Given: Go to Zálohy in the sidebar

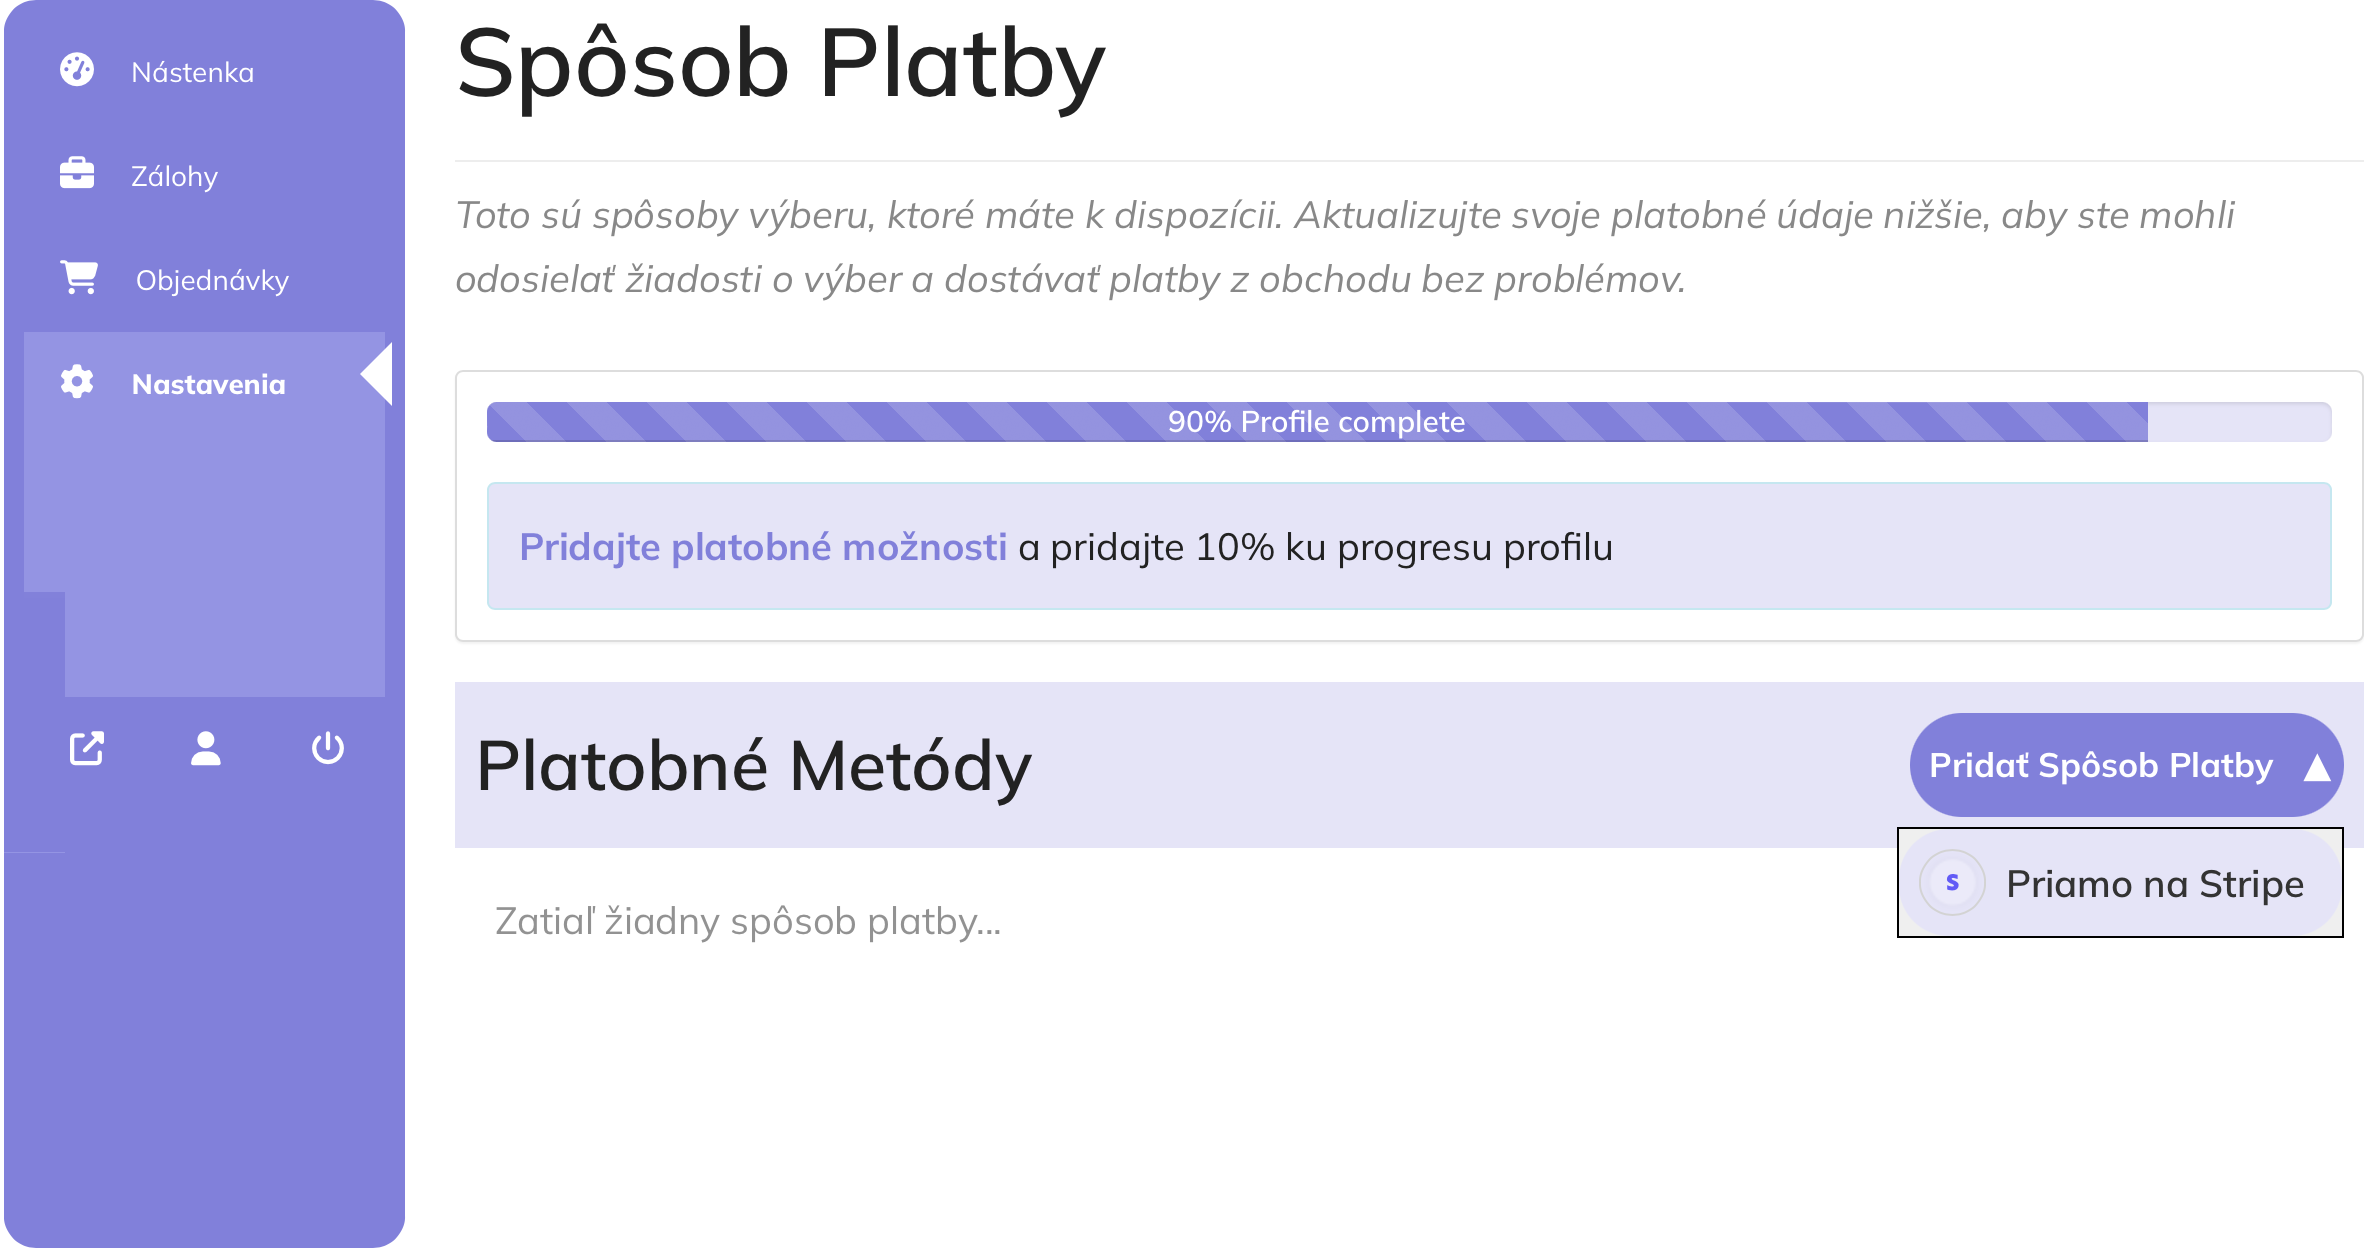Looking at the screenshot, I should 175,177.
